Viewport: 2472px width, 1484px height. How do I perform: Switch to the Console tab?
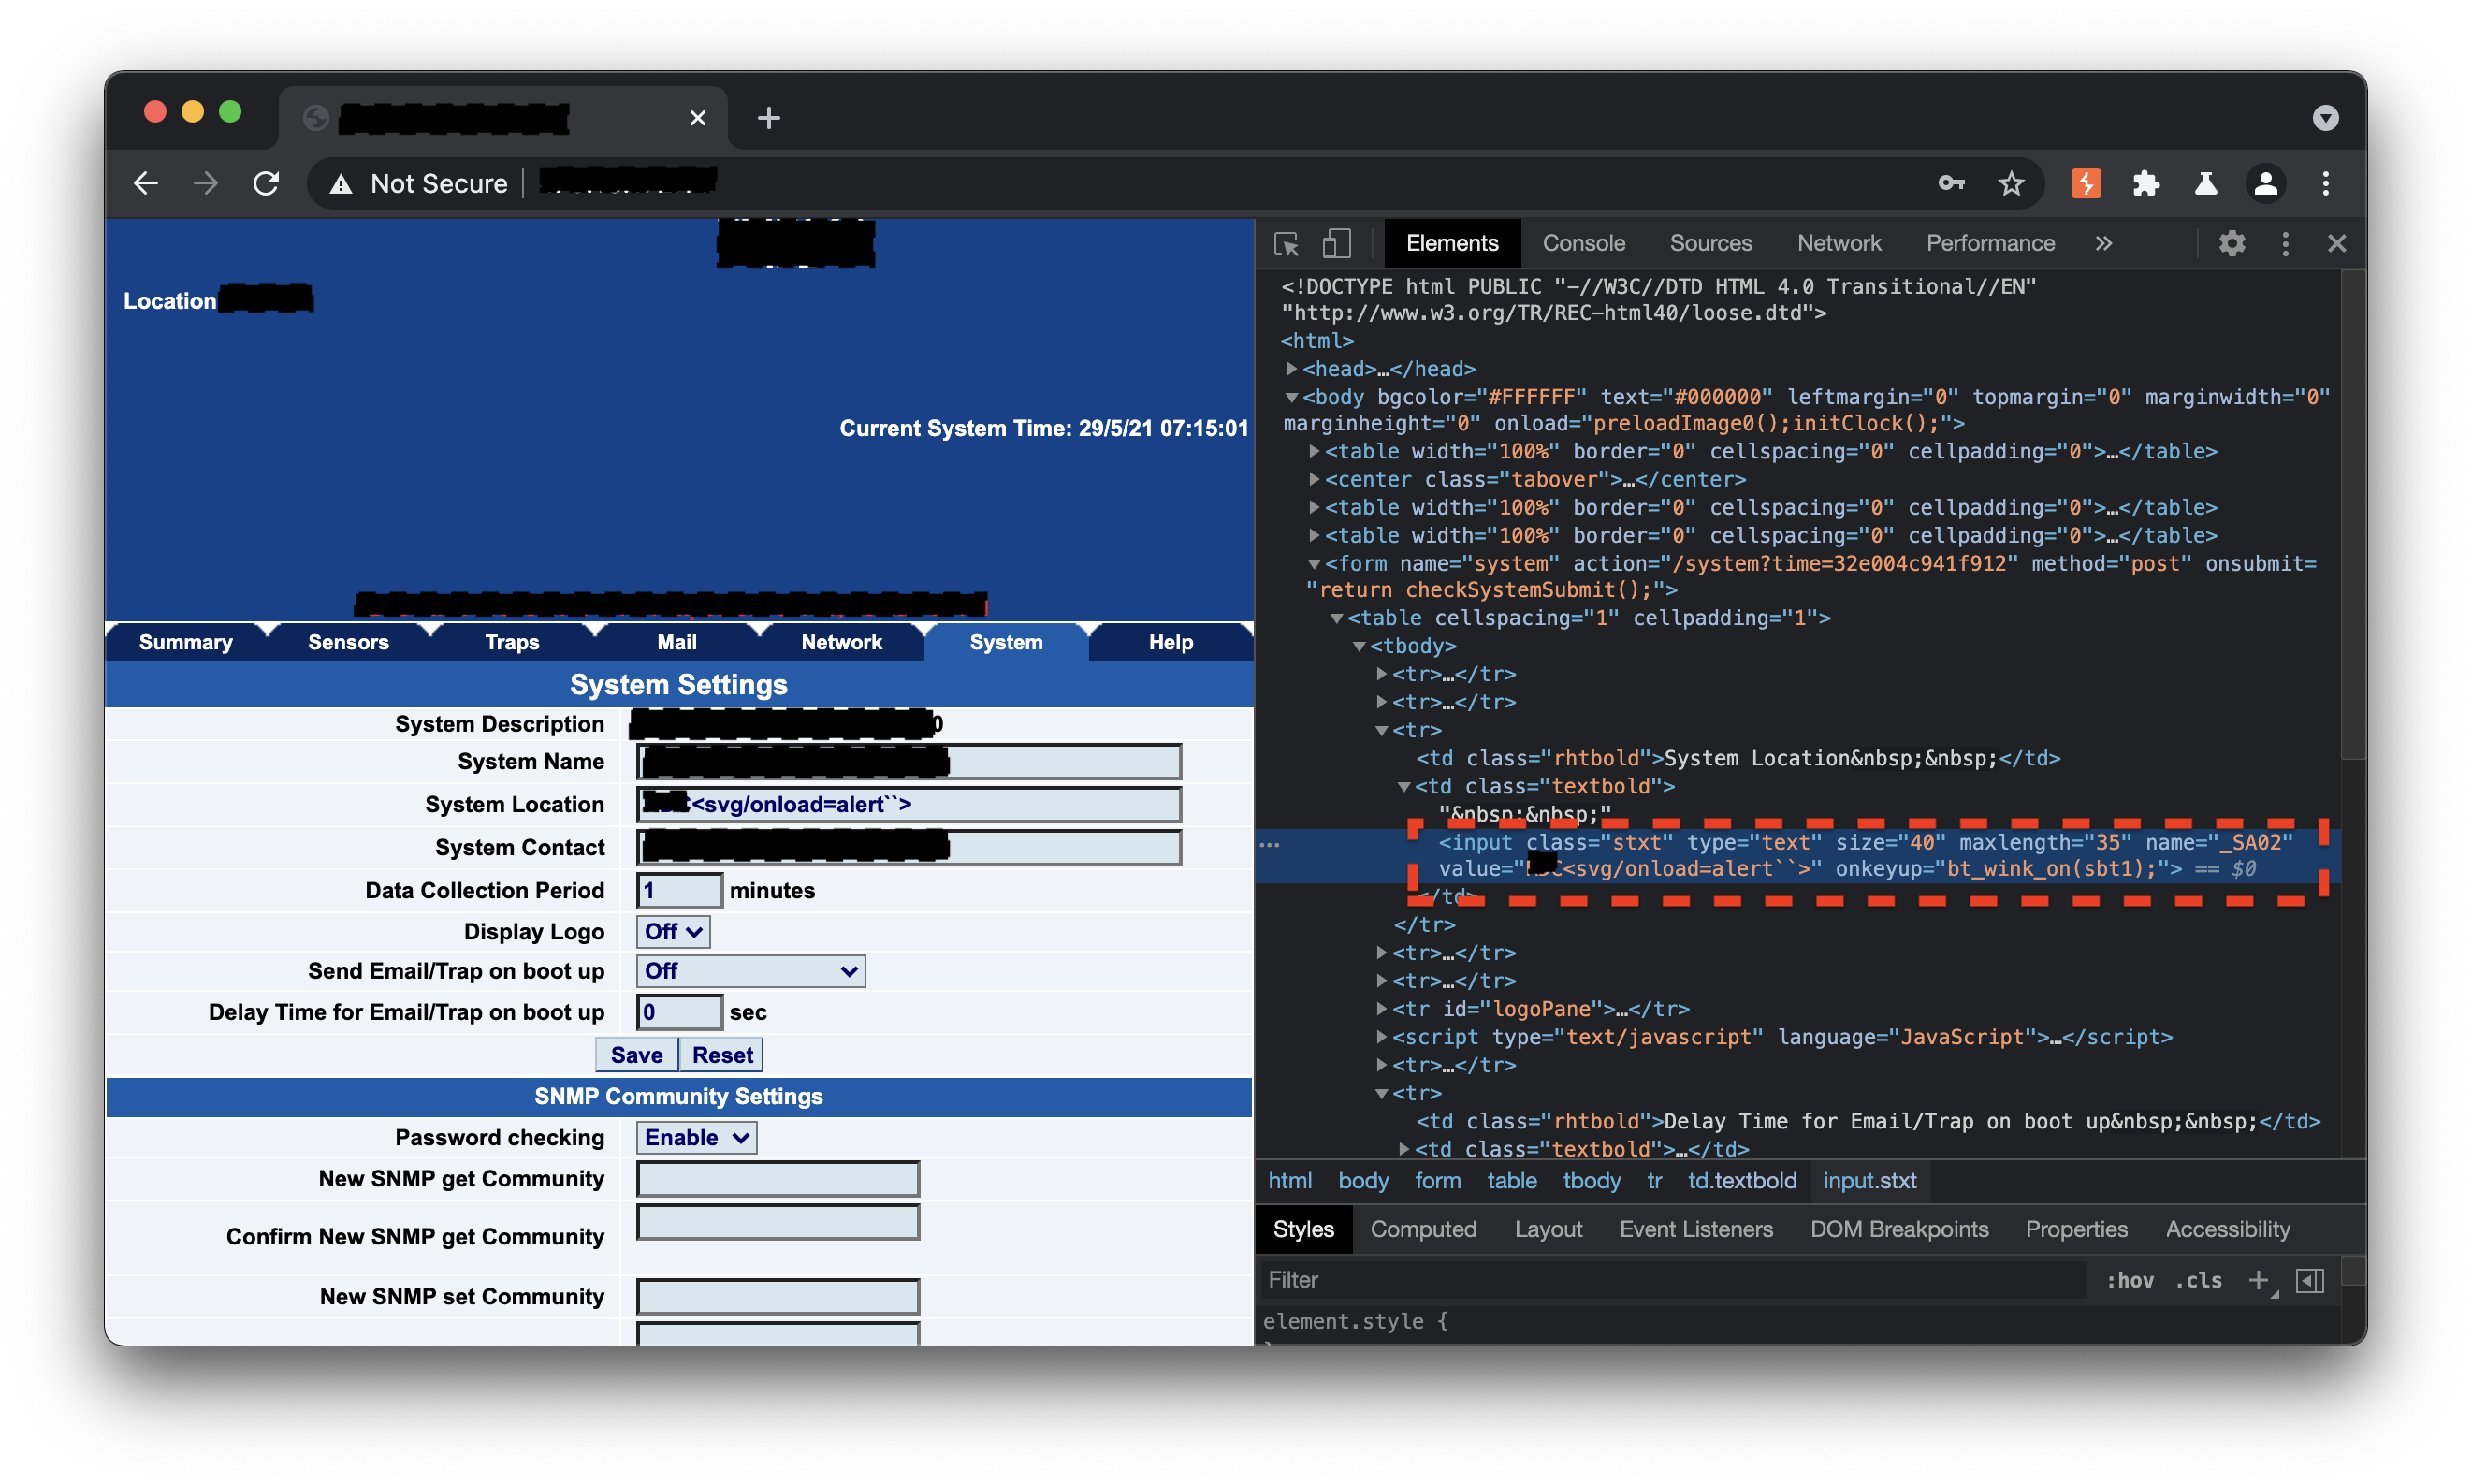click(1583, 244)
